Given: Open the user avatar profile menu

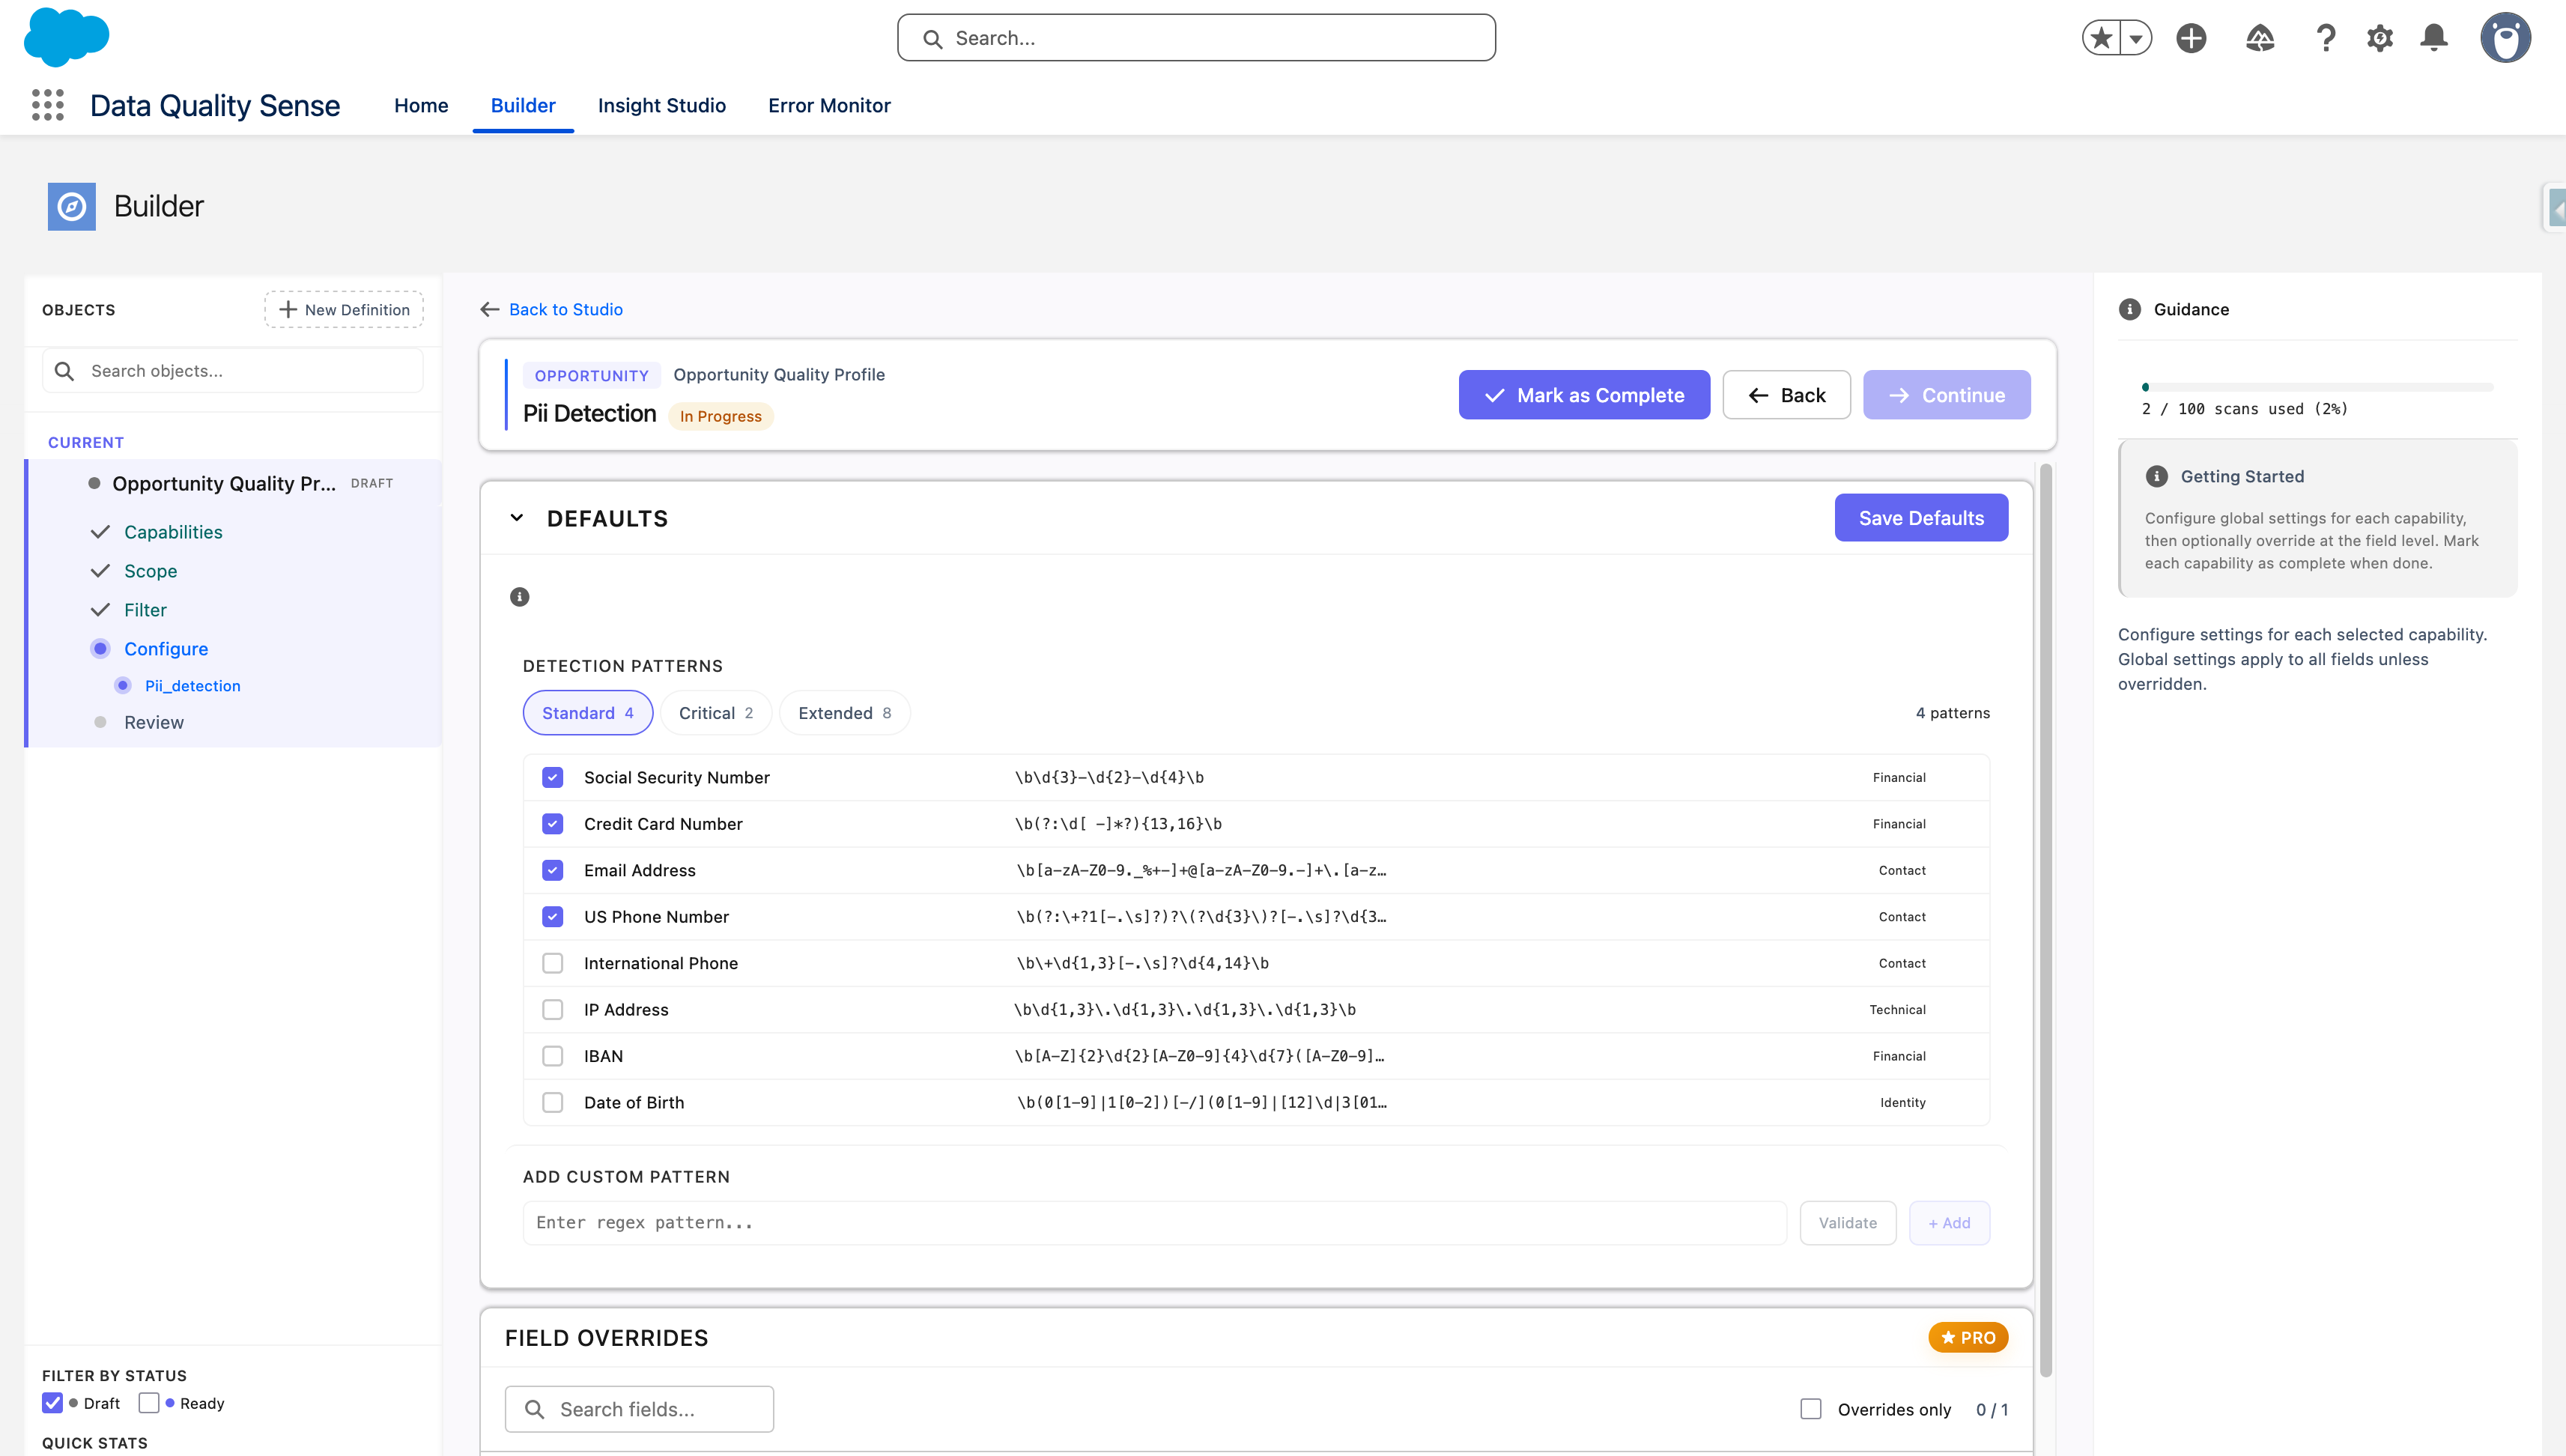Looking at the screenshot, I should tap(2505, 38).
